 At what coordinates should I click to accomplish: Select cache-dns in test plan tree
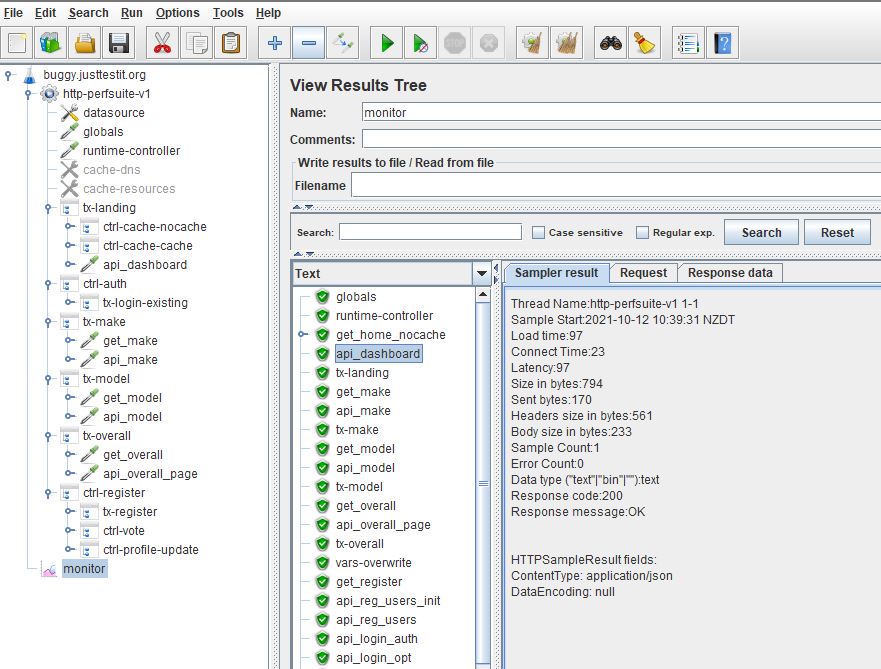[x=112, y=170]
